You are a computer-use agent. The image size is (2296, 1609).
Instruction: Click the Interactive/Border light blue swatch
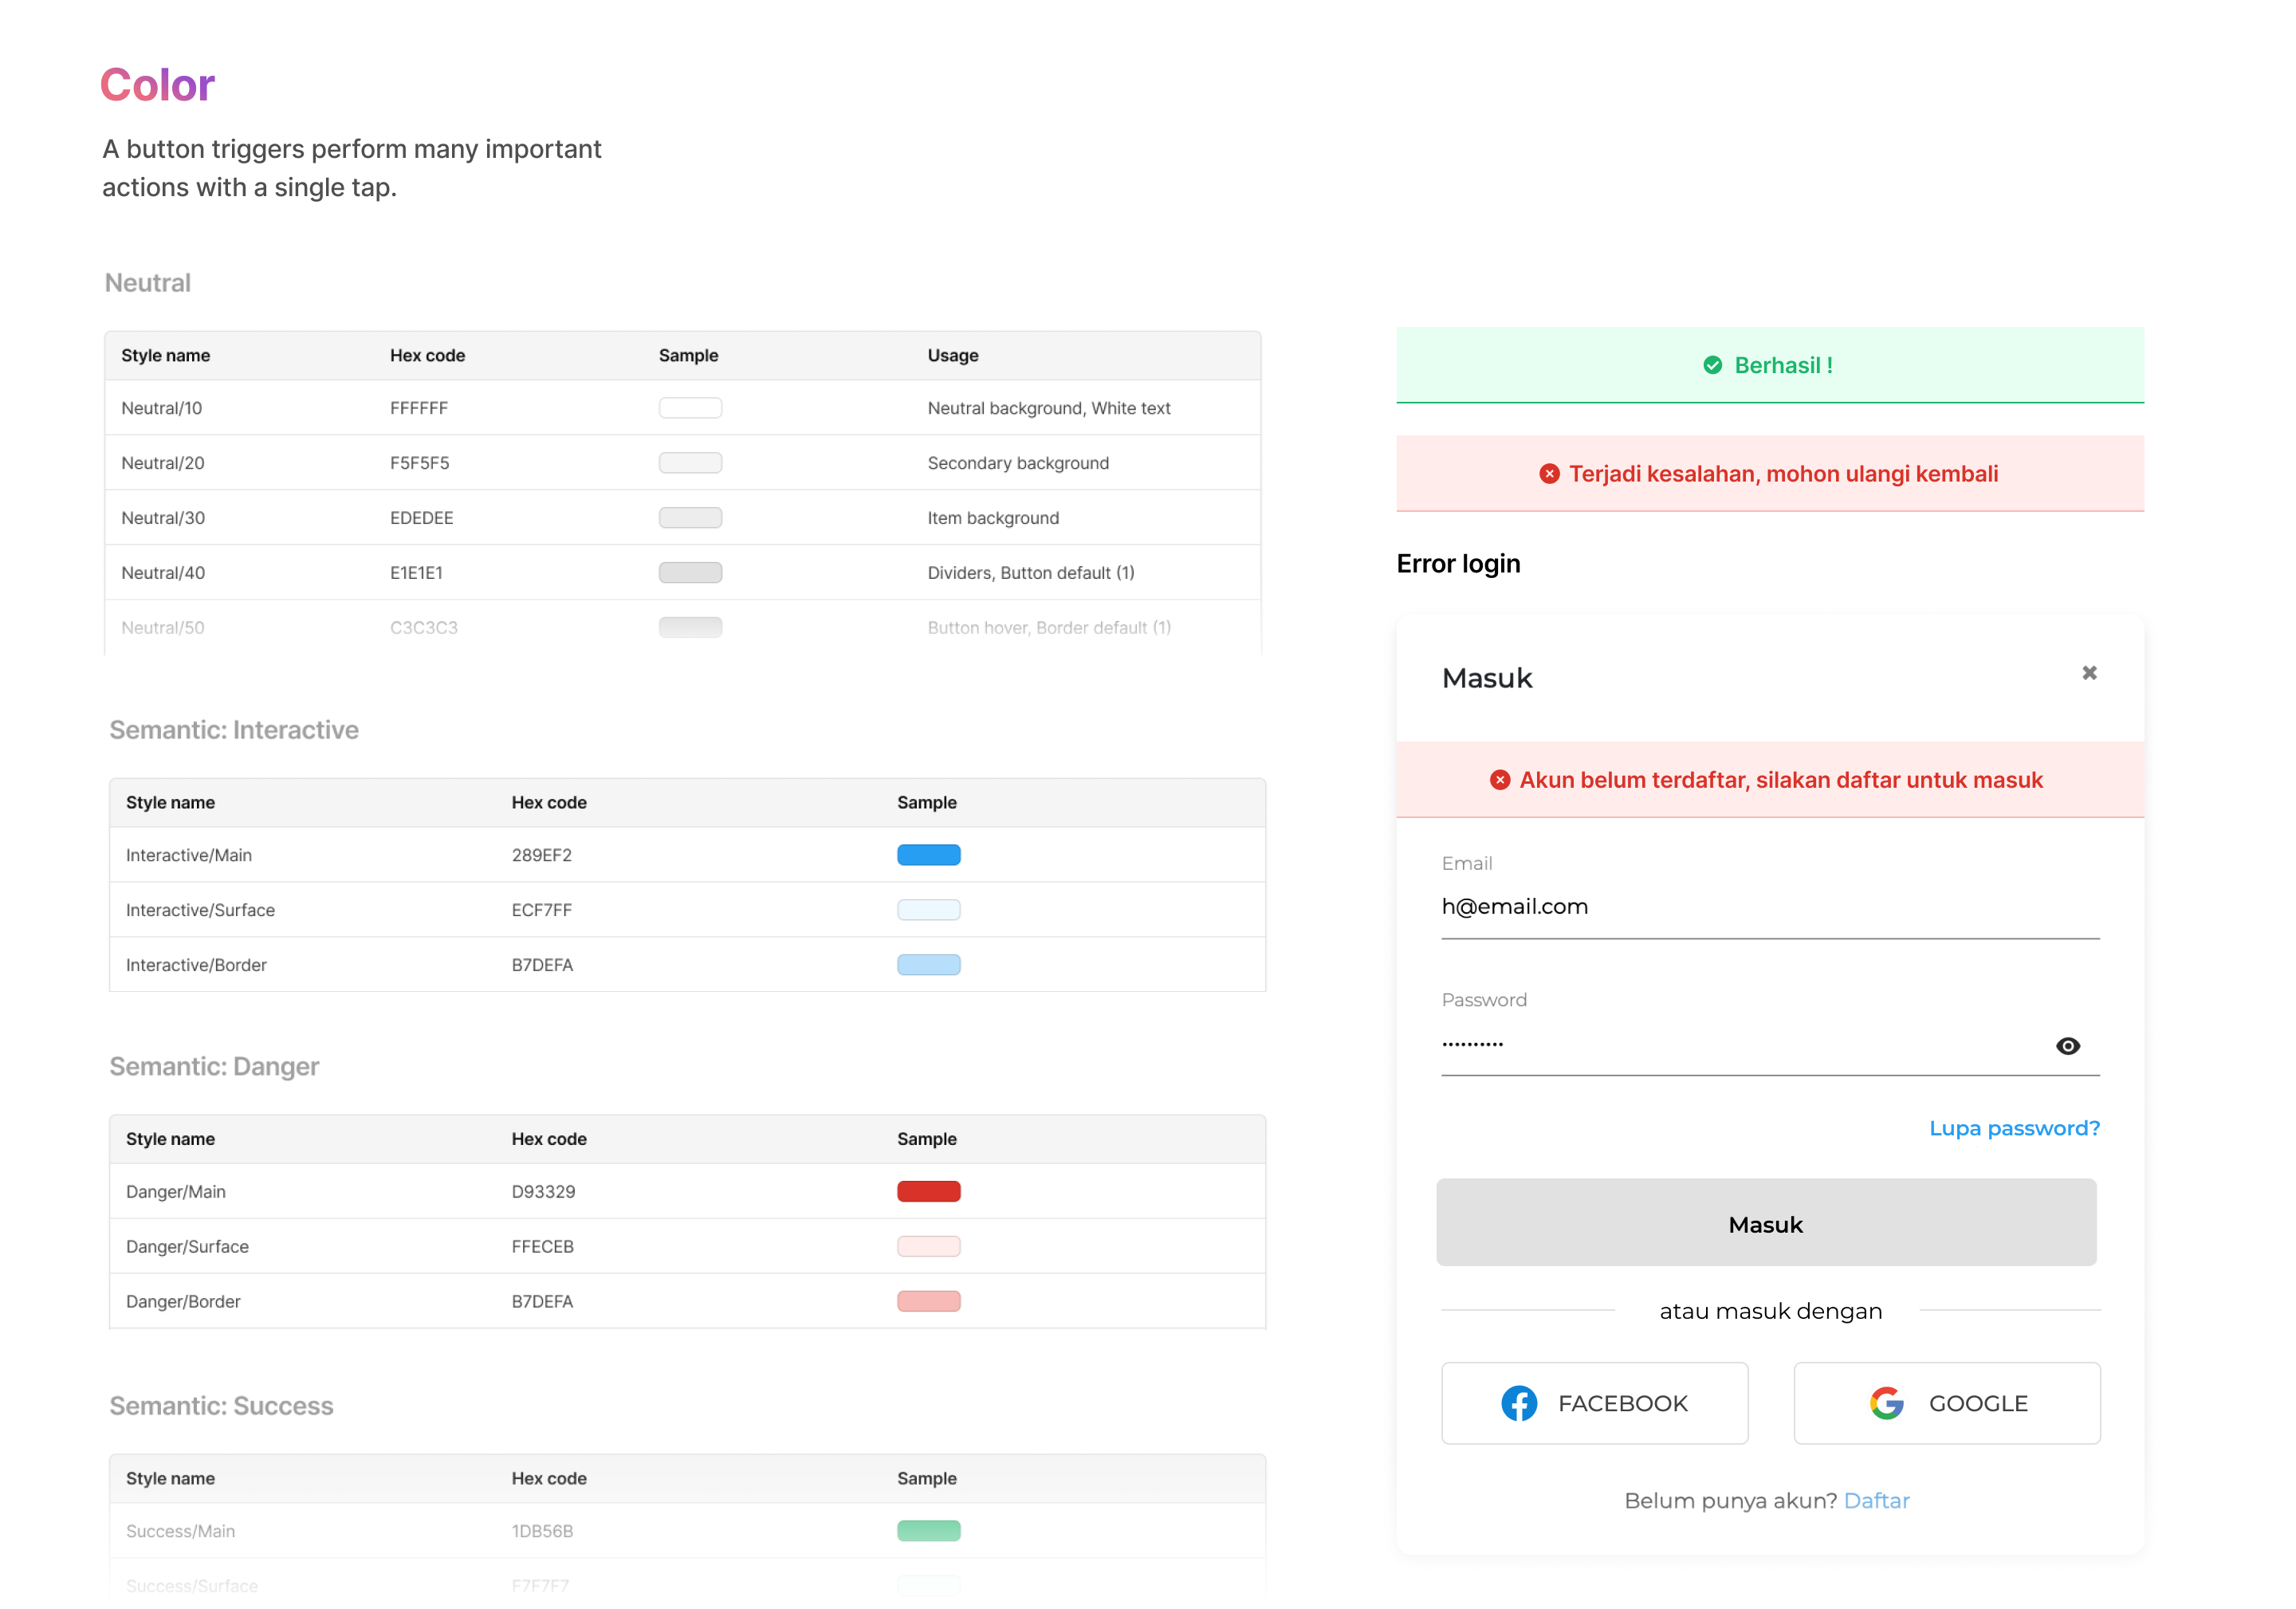(928, 965)
